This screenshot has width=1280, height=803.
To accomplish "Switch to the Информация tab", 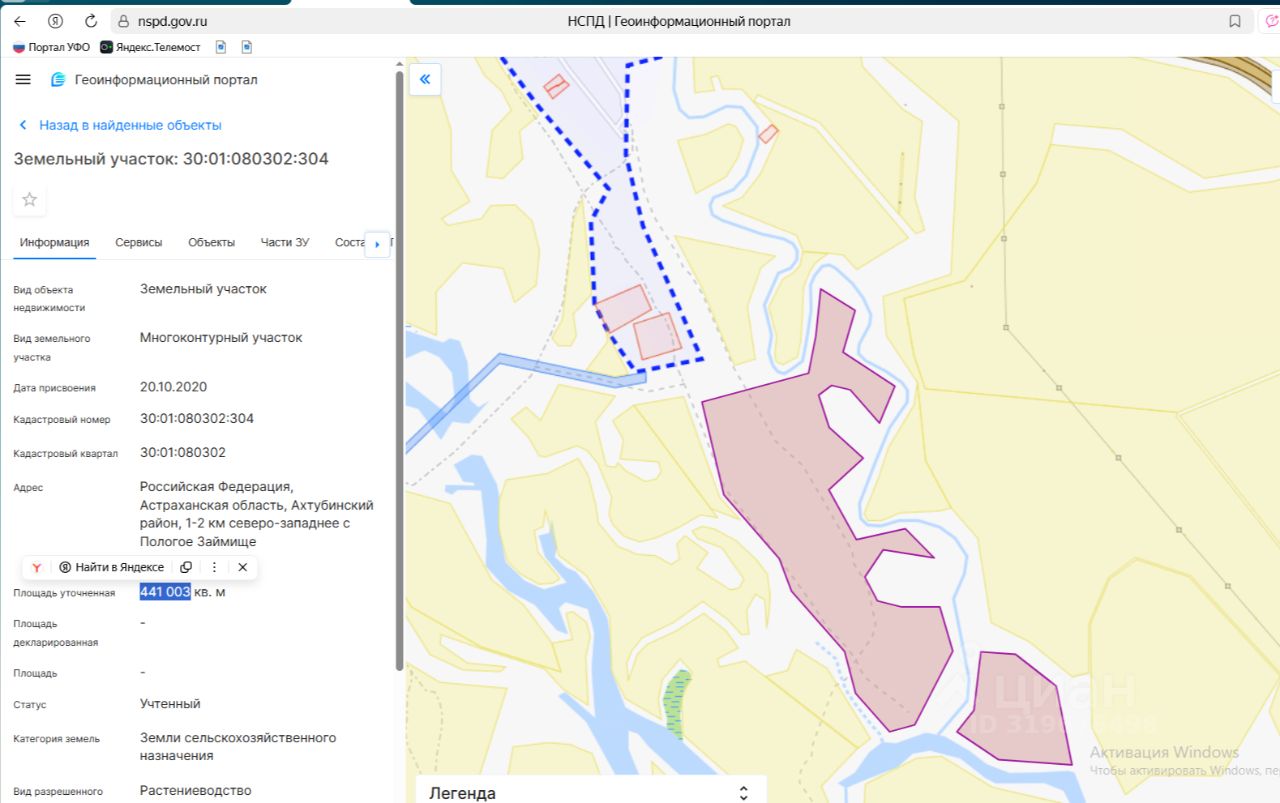I will pos(54,242).
